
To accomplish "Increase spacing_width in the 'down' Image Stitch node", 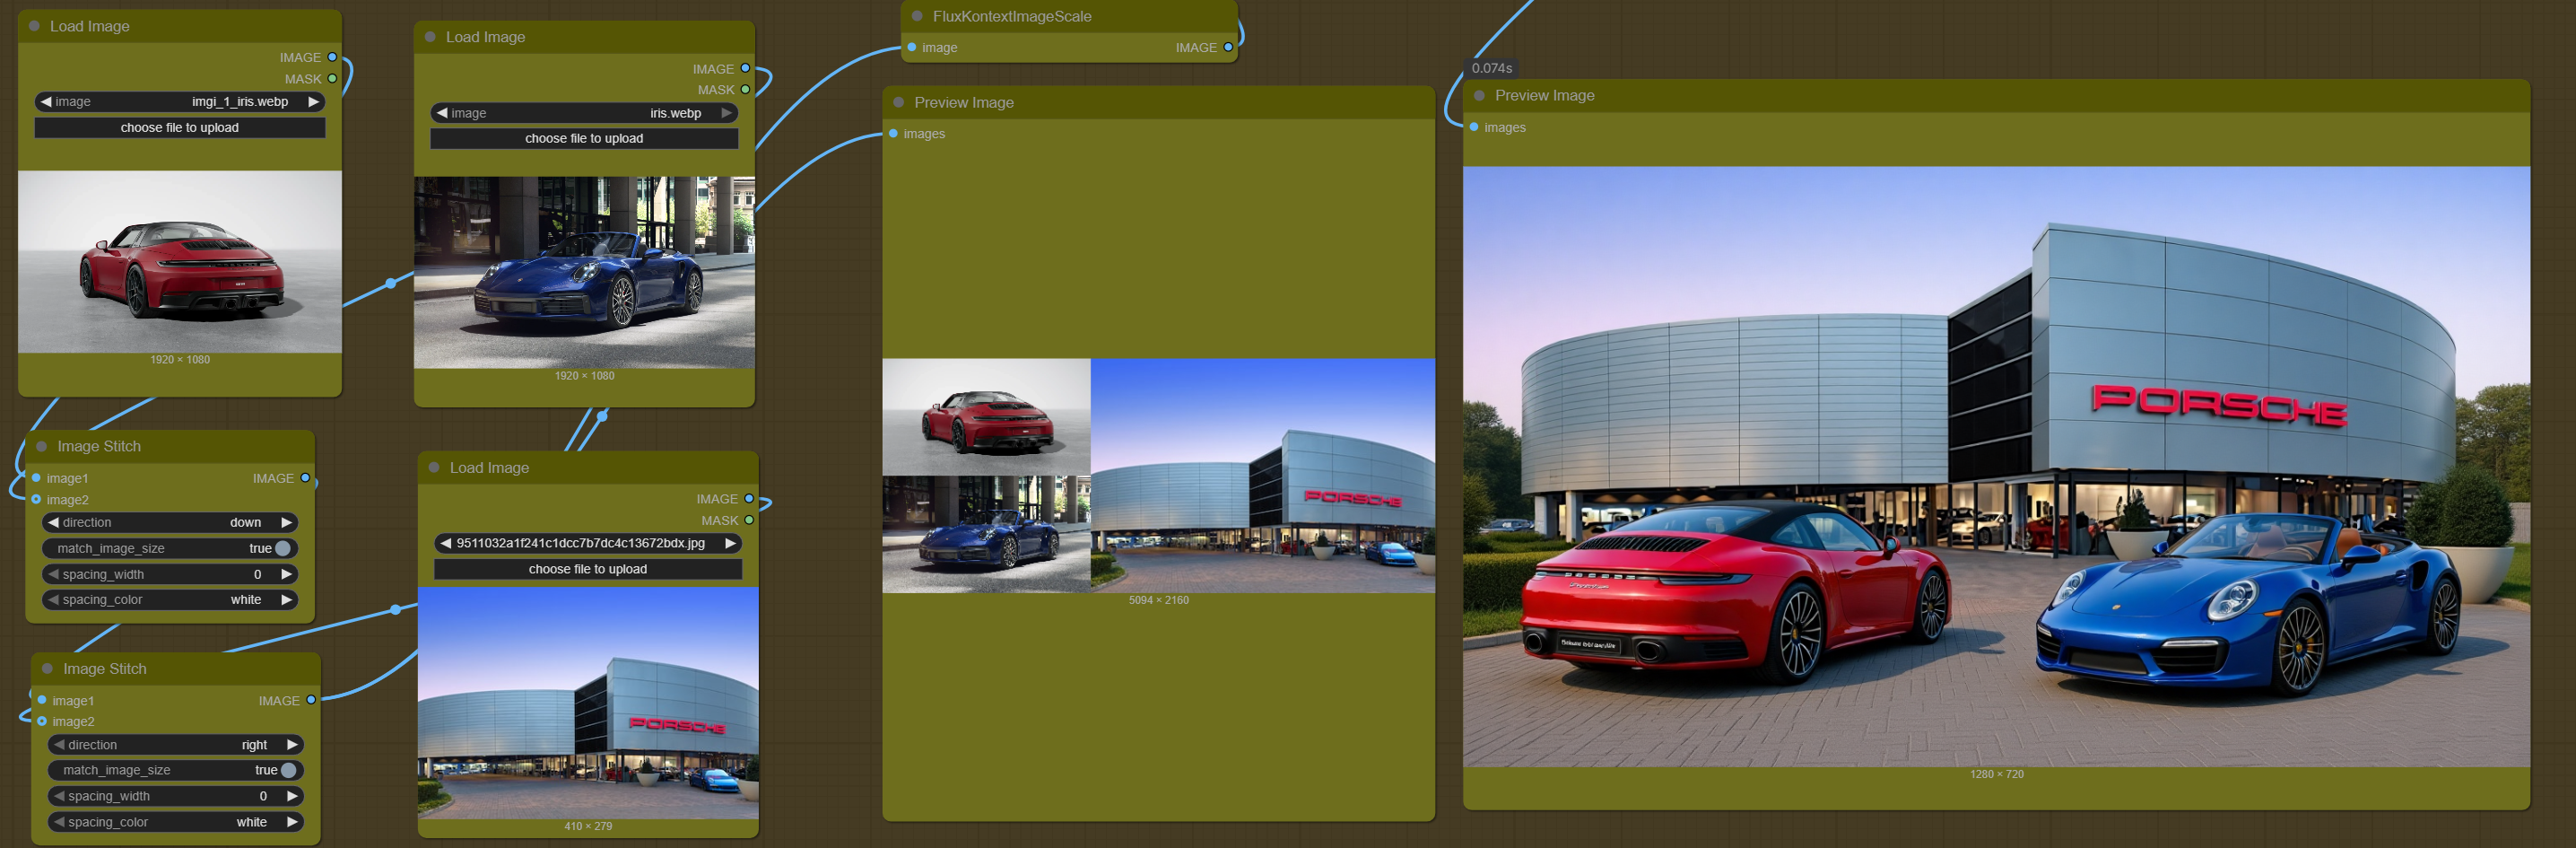I will click(x=286, y=574).
